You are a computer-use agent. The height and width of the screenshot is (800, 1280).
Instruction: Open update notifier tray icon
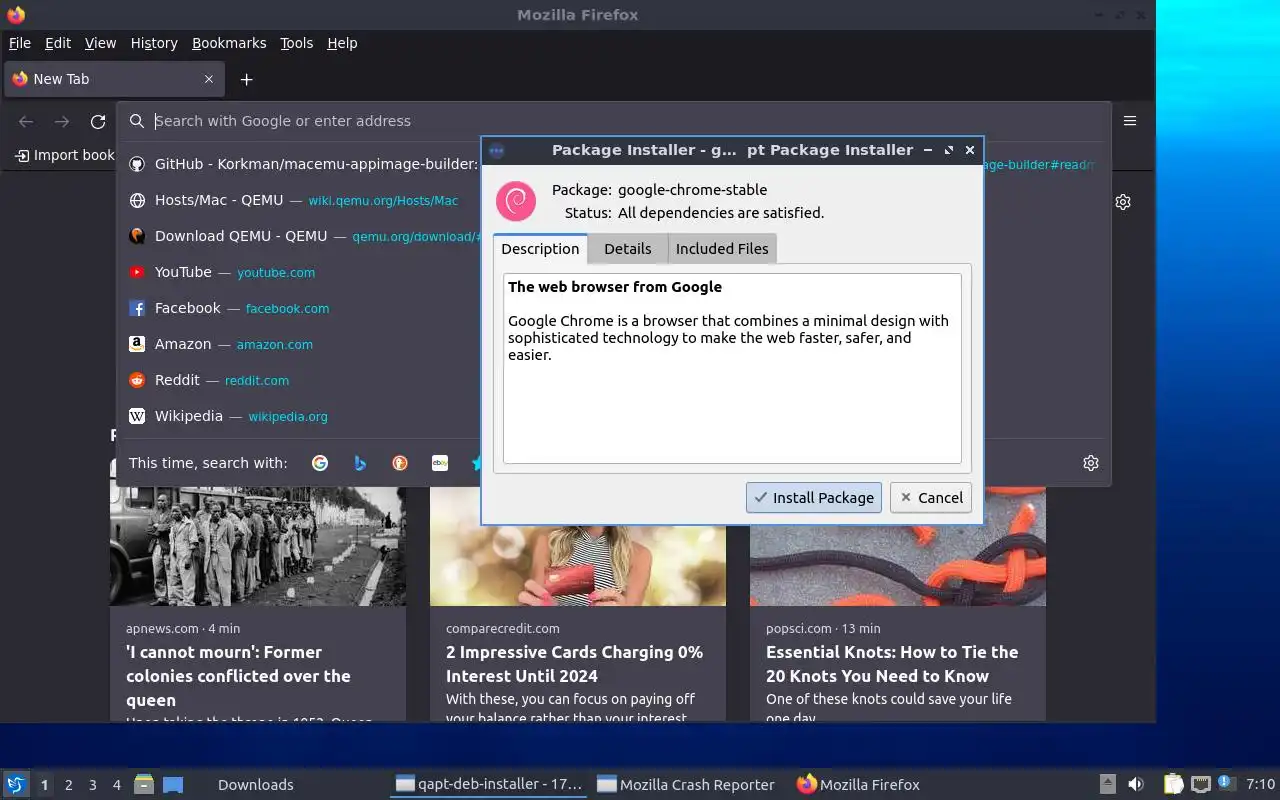click(x=1226, y=783)
